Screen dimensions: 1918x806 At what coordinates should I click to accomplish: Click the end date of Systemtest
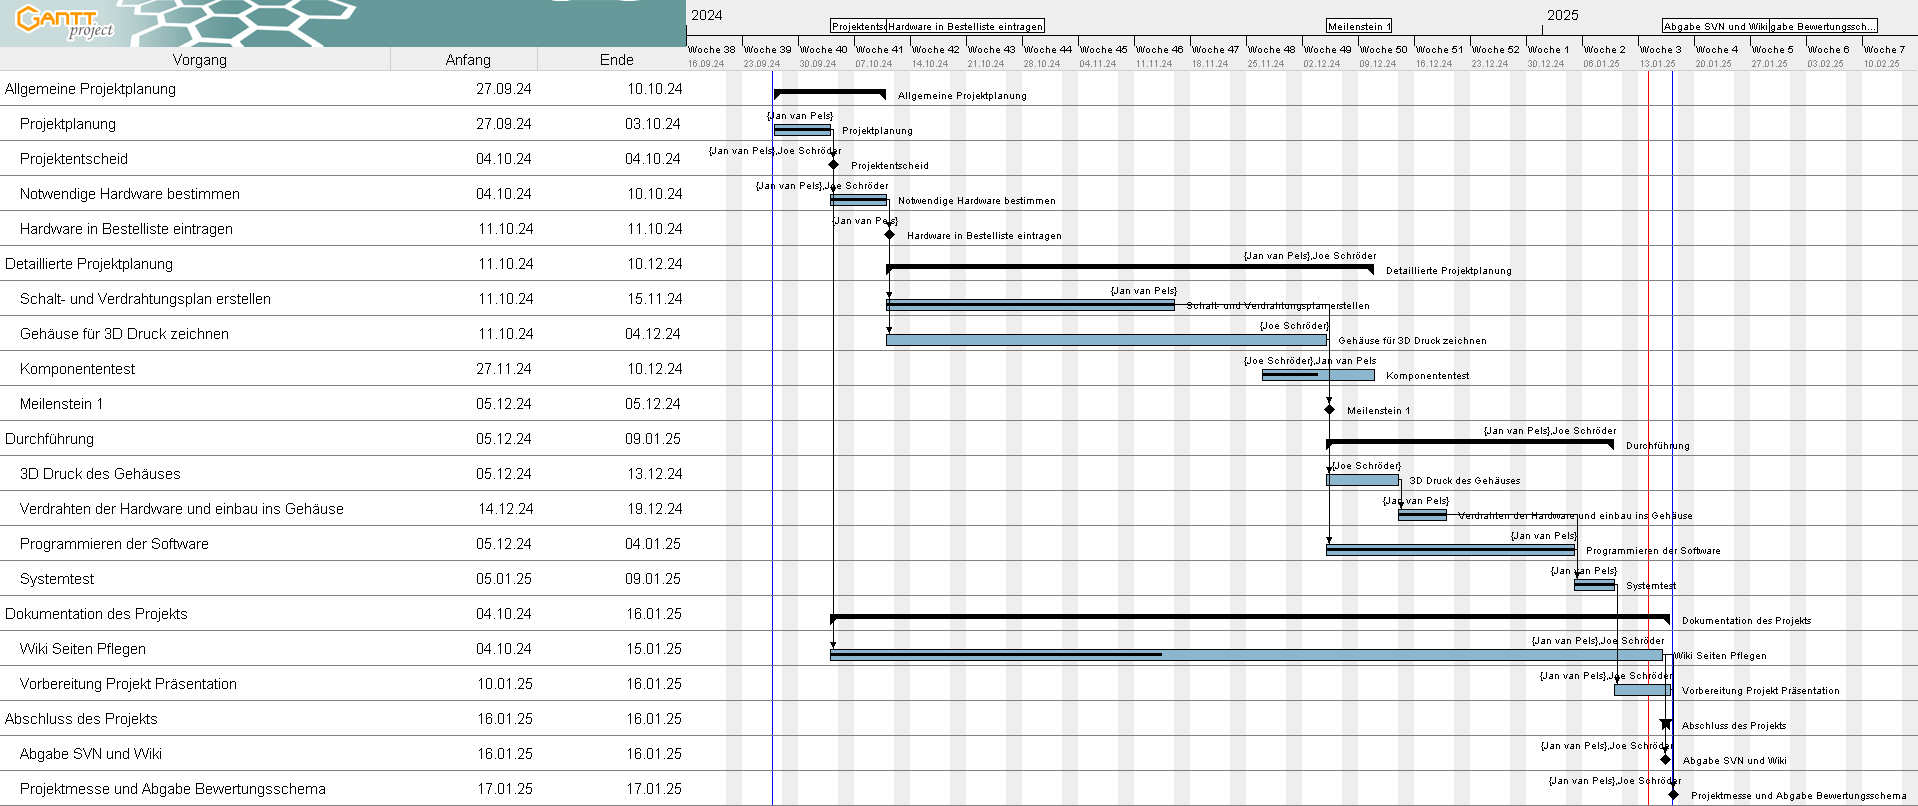pyautogui.click(x=654, y=579)
